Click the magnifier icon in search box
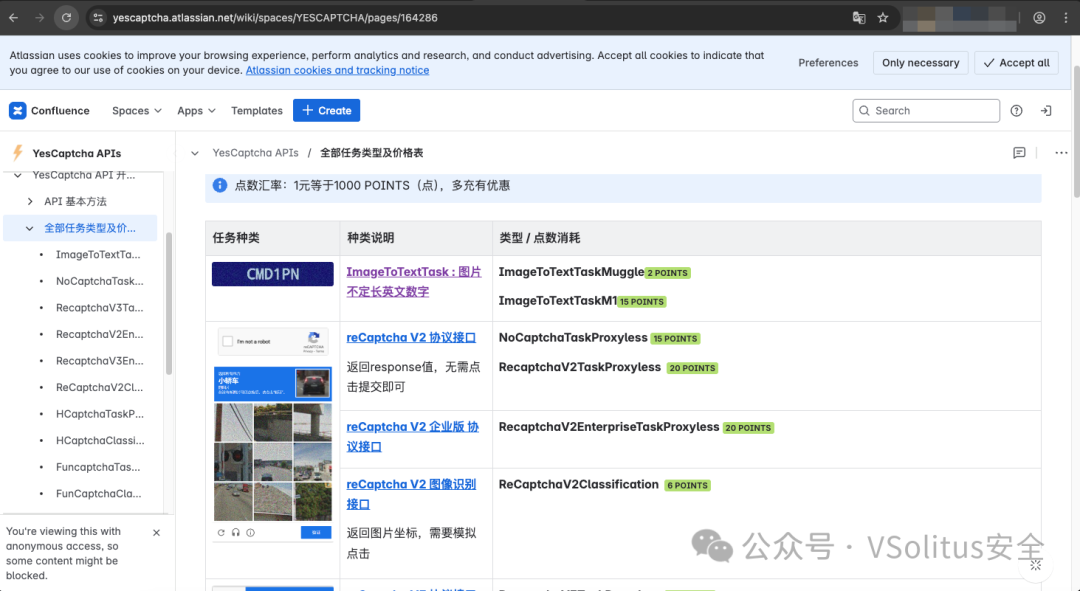This screenshot has width=1080, height=591. click(864, 110)
